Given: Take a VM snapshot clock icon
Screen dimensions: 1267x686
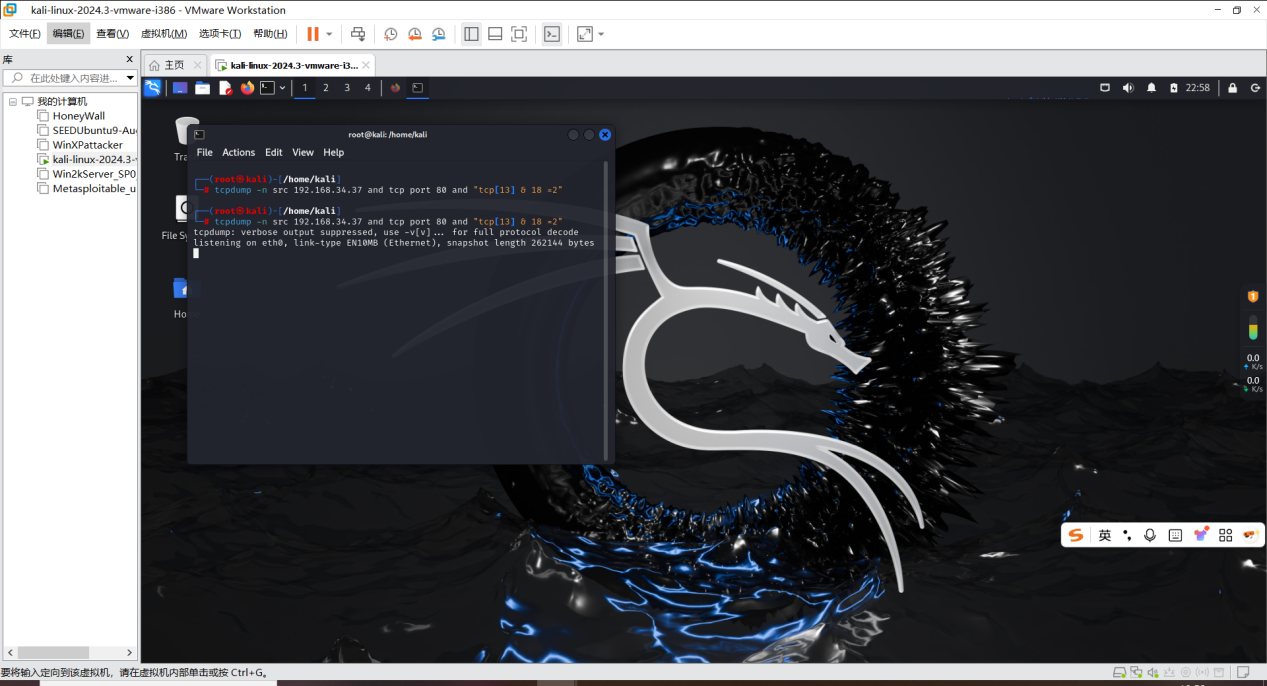Looking at the screenshot, I should (390, 34).
